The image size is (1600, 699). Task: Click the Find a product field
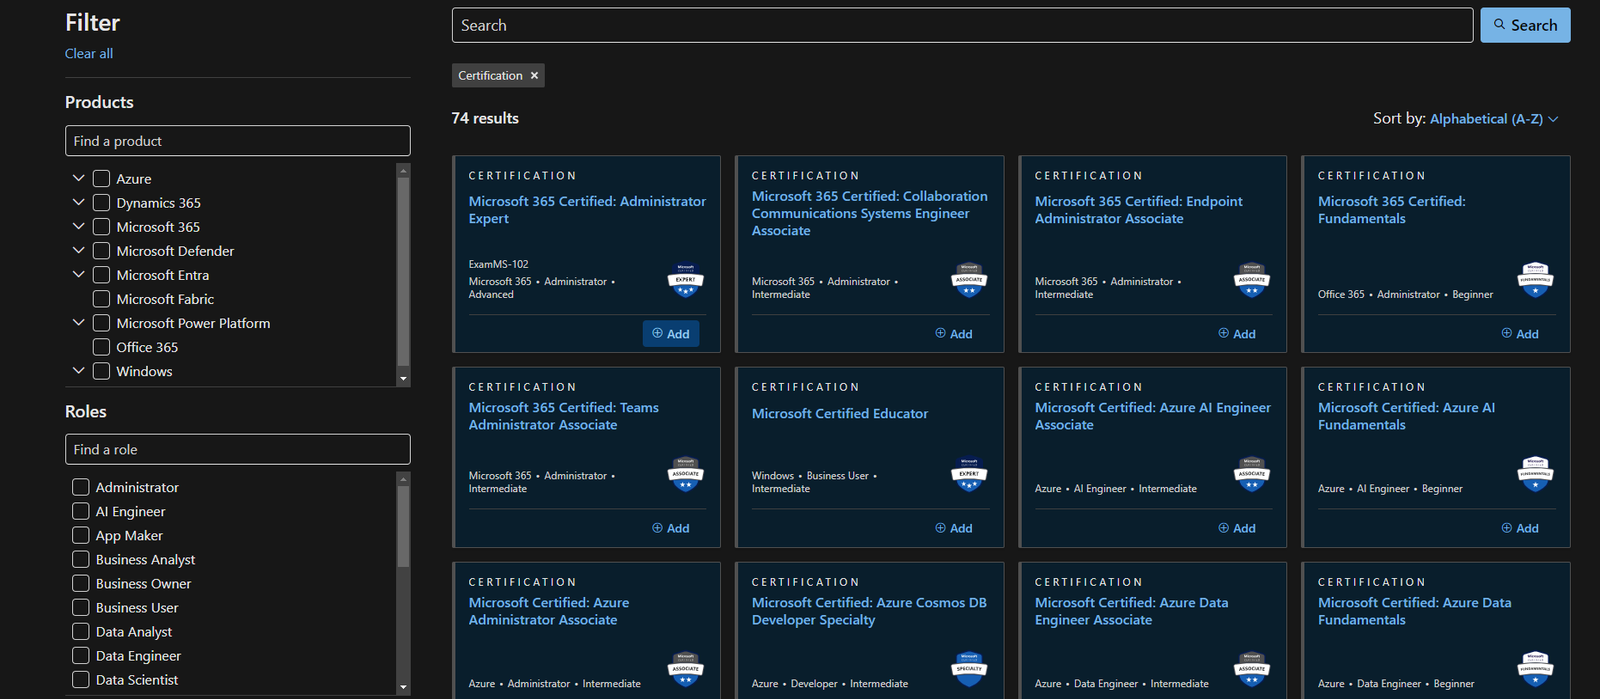click(x=238, y=141)
